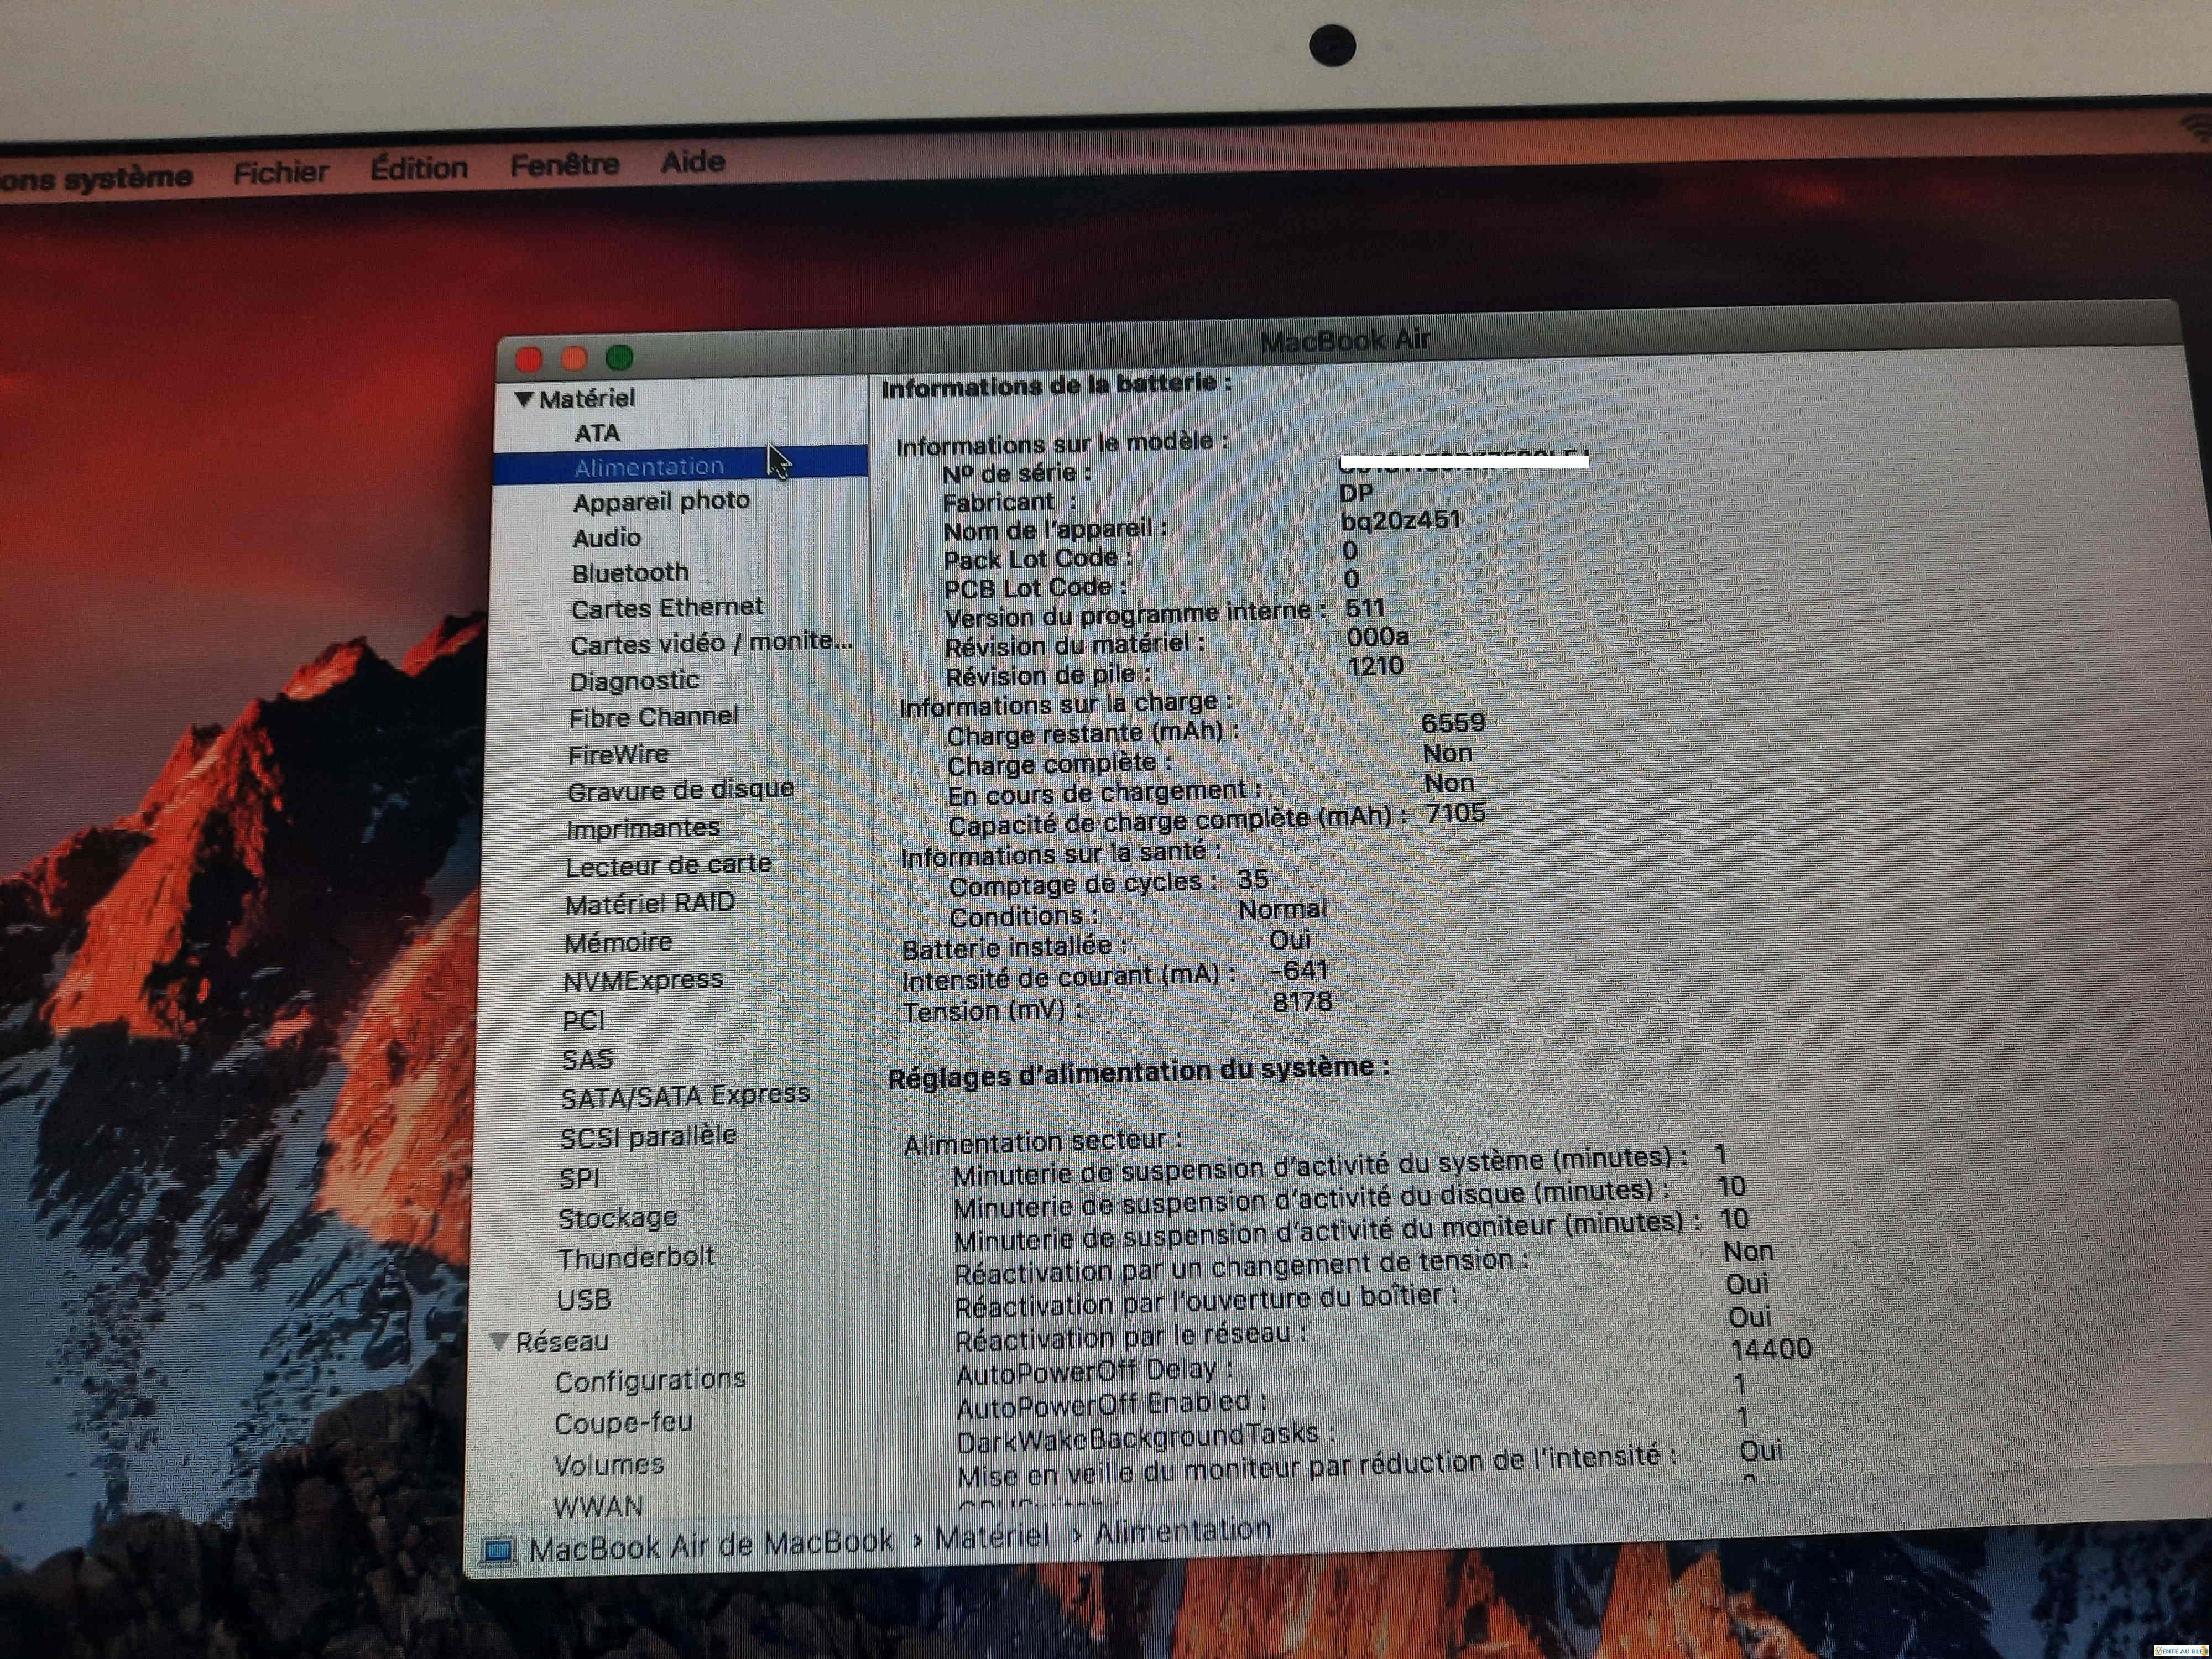Select Cartes vidéo / moniteurs item
Screen dimensions: 2212x1659
711,643
